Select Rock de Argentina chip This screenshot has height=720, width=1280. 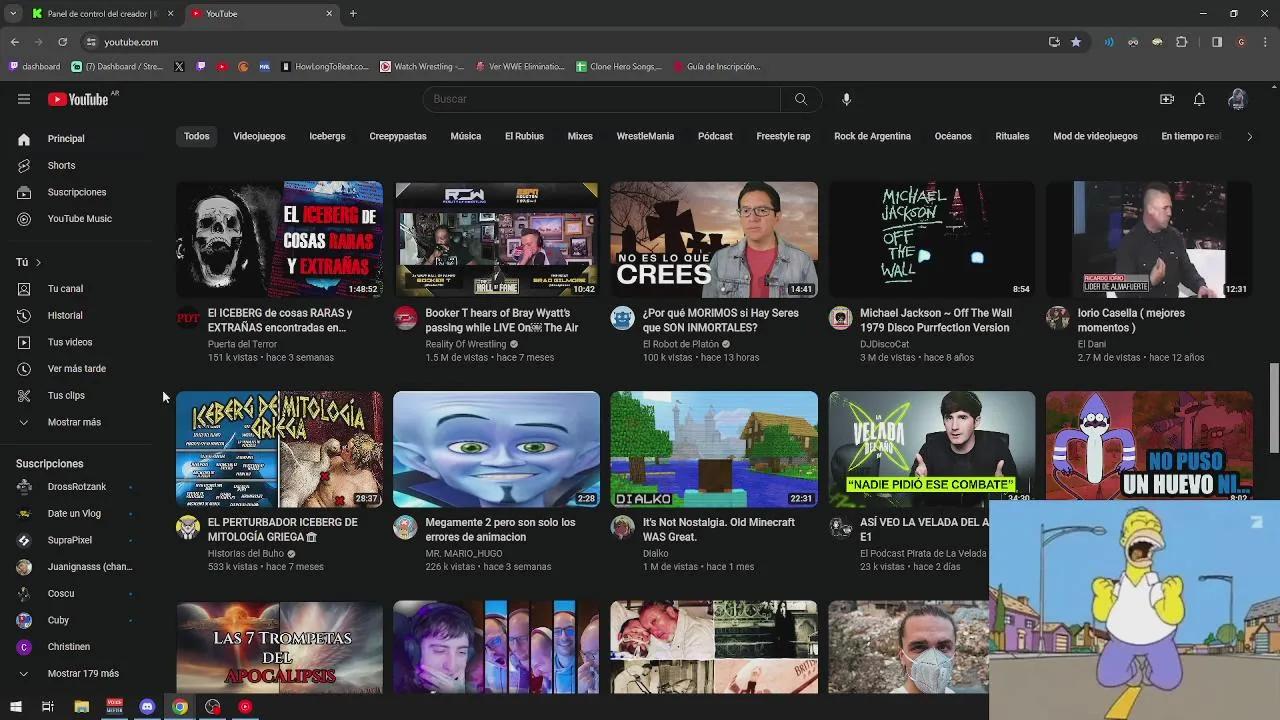(872, 136)
